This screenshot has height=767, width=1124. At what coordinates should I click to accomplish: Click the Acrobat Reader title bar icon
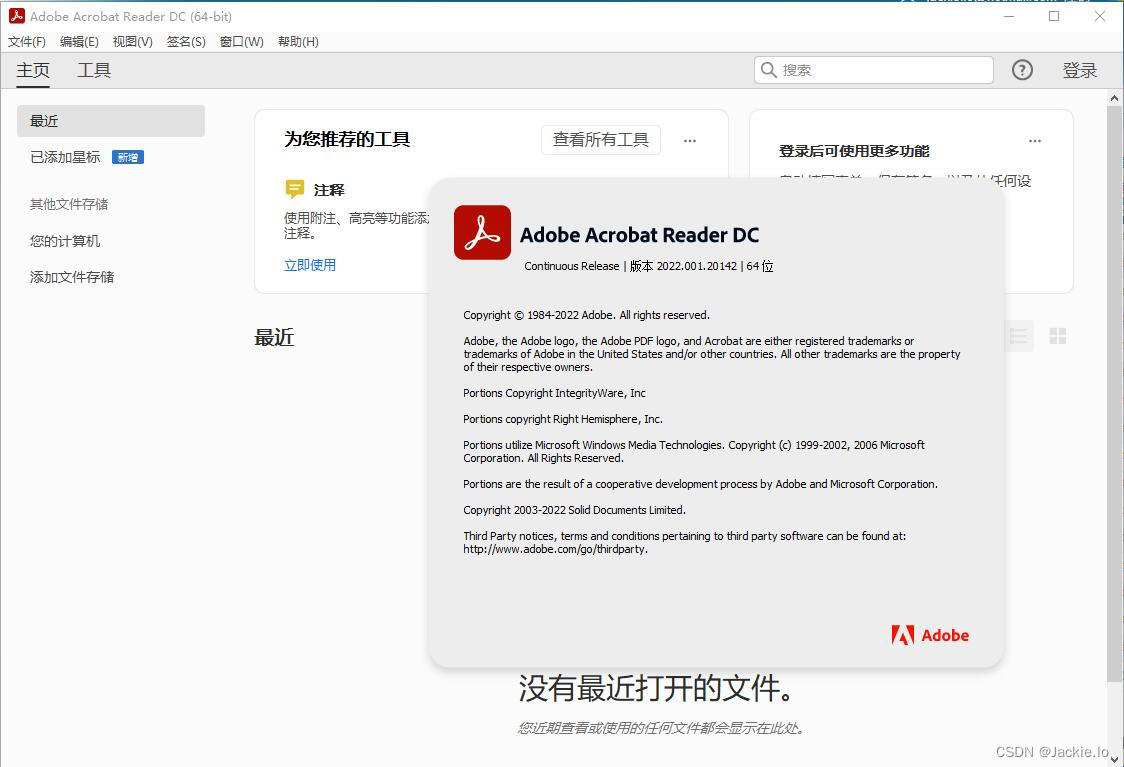tap(16, 16)
